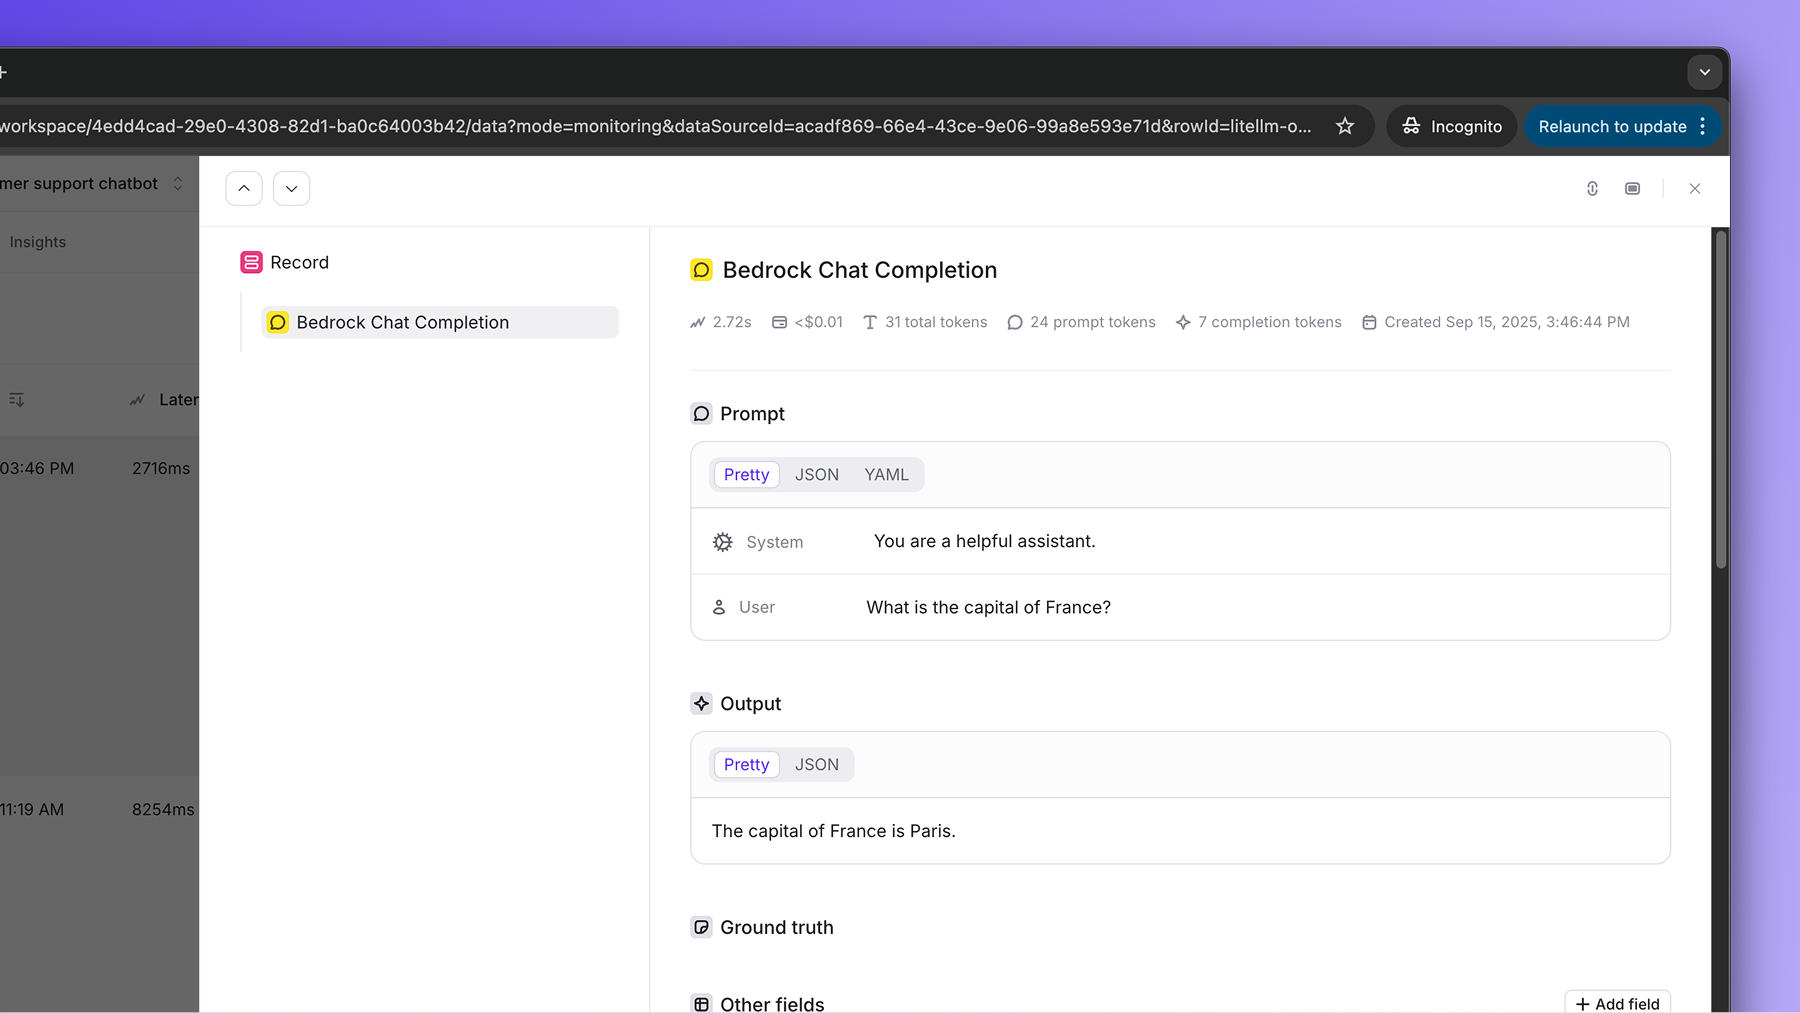The image size is (1800, 1013).
Task: Click the Bedrock Chat Completion heading
Action: click(860, 270)
